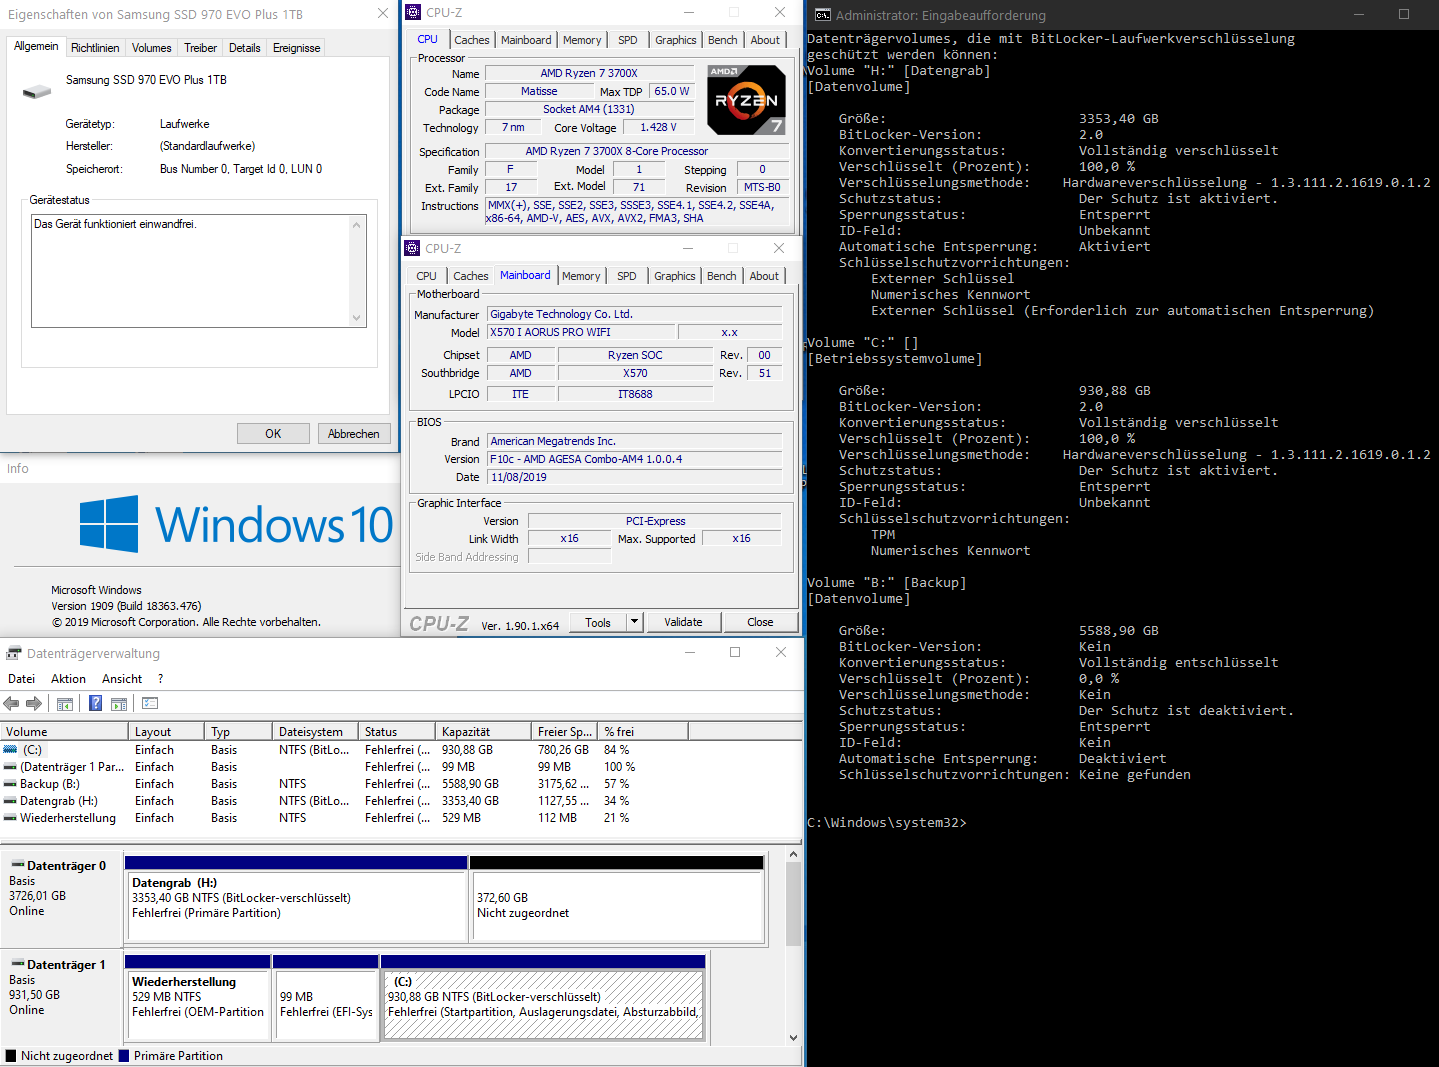Select Wiederherstellung 529 MB partition block
Screen dimensions: 1439x1067
click(x=198, y=997)
